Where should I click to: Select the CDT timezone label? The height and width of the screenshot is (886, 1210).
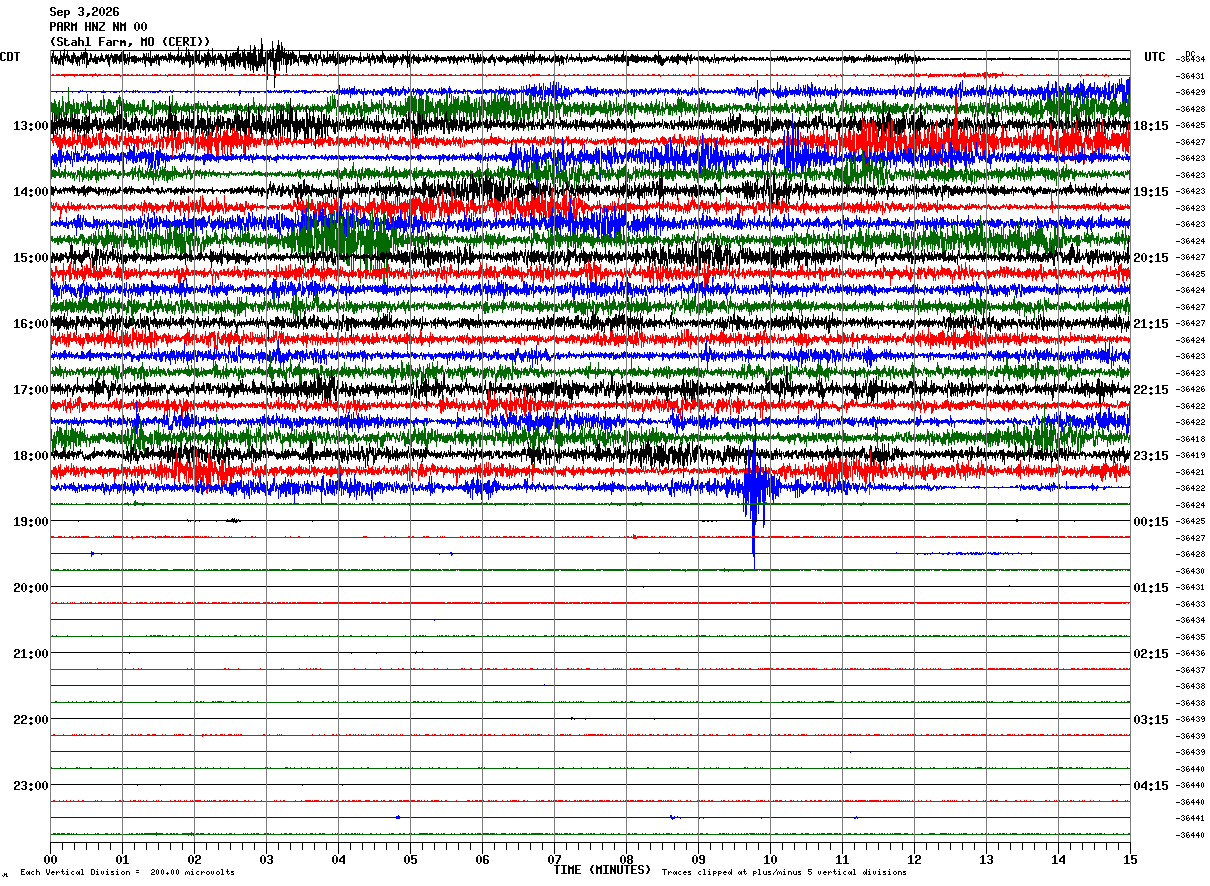[x=10, y=57]
